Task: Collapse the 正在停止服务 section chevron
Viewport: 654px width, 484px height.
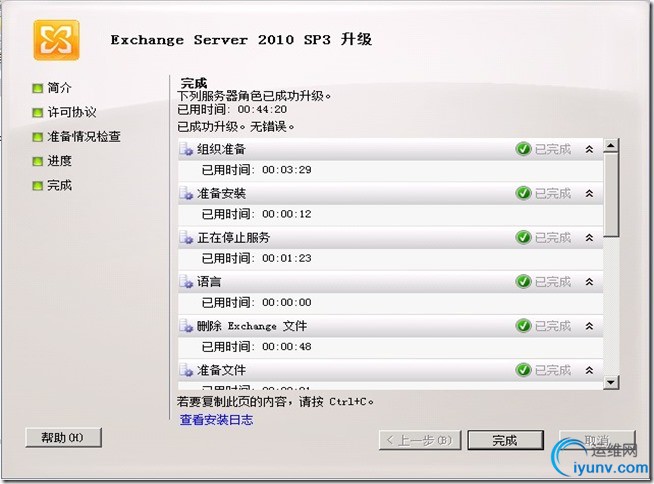Action: click(589, 237)
